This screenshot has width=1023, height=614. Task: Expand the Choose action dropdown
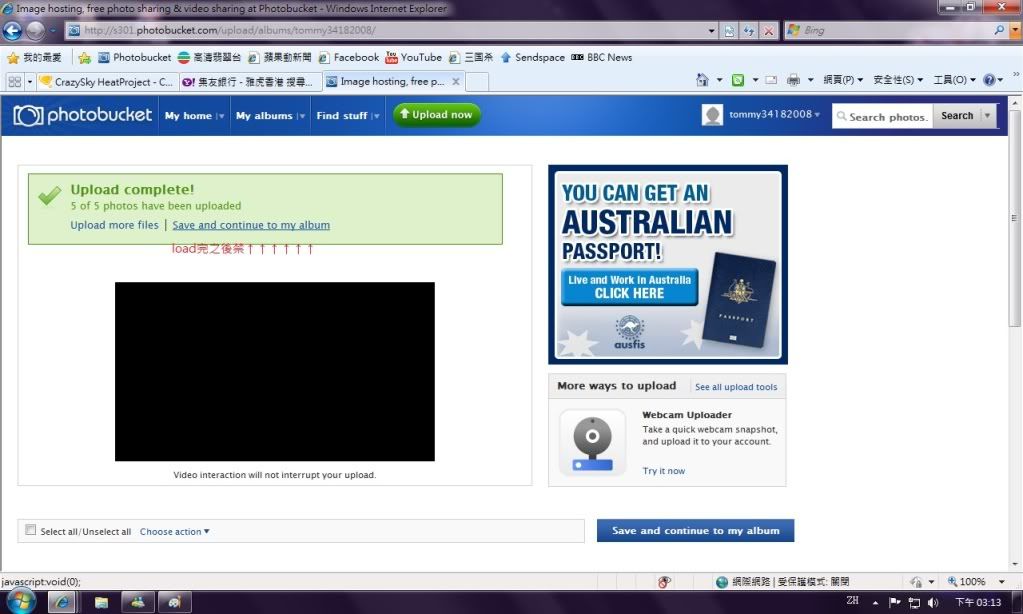[175, 531]
